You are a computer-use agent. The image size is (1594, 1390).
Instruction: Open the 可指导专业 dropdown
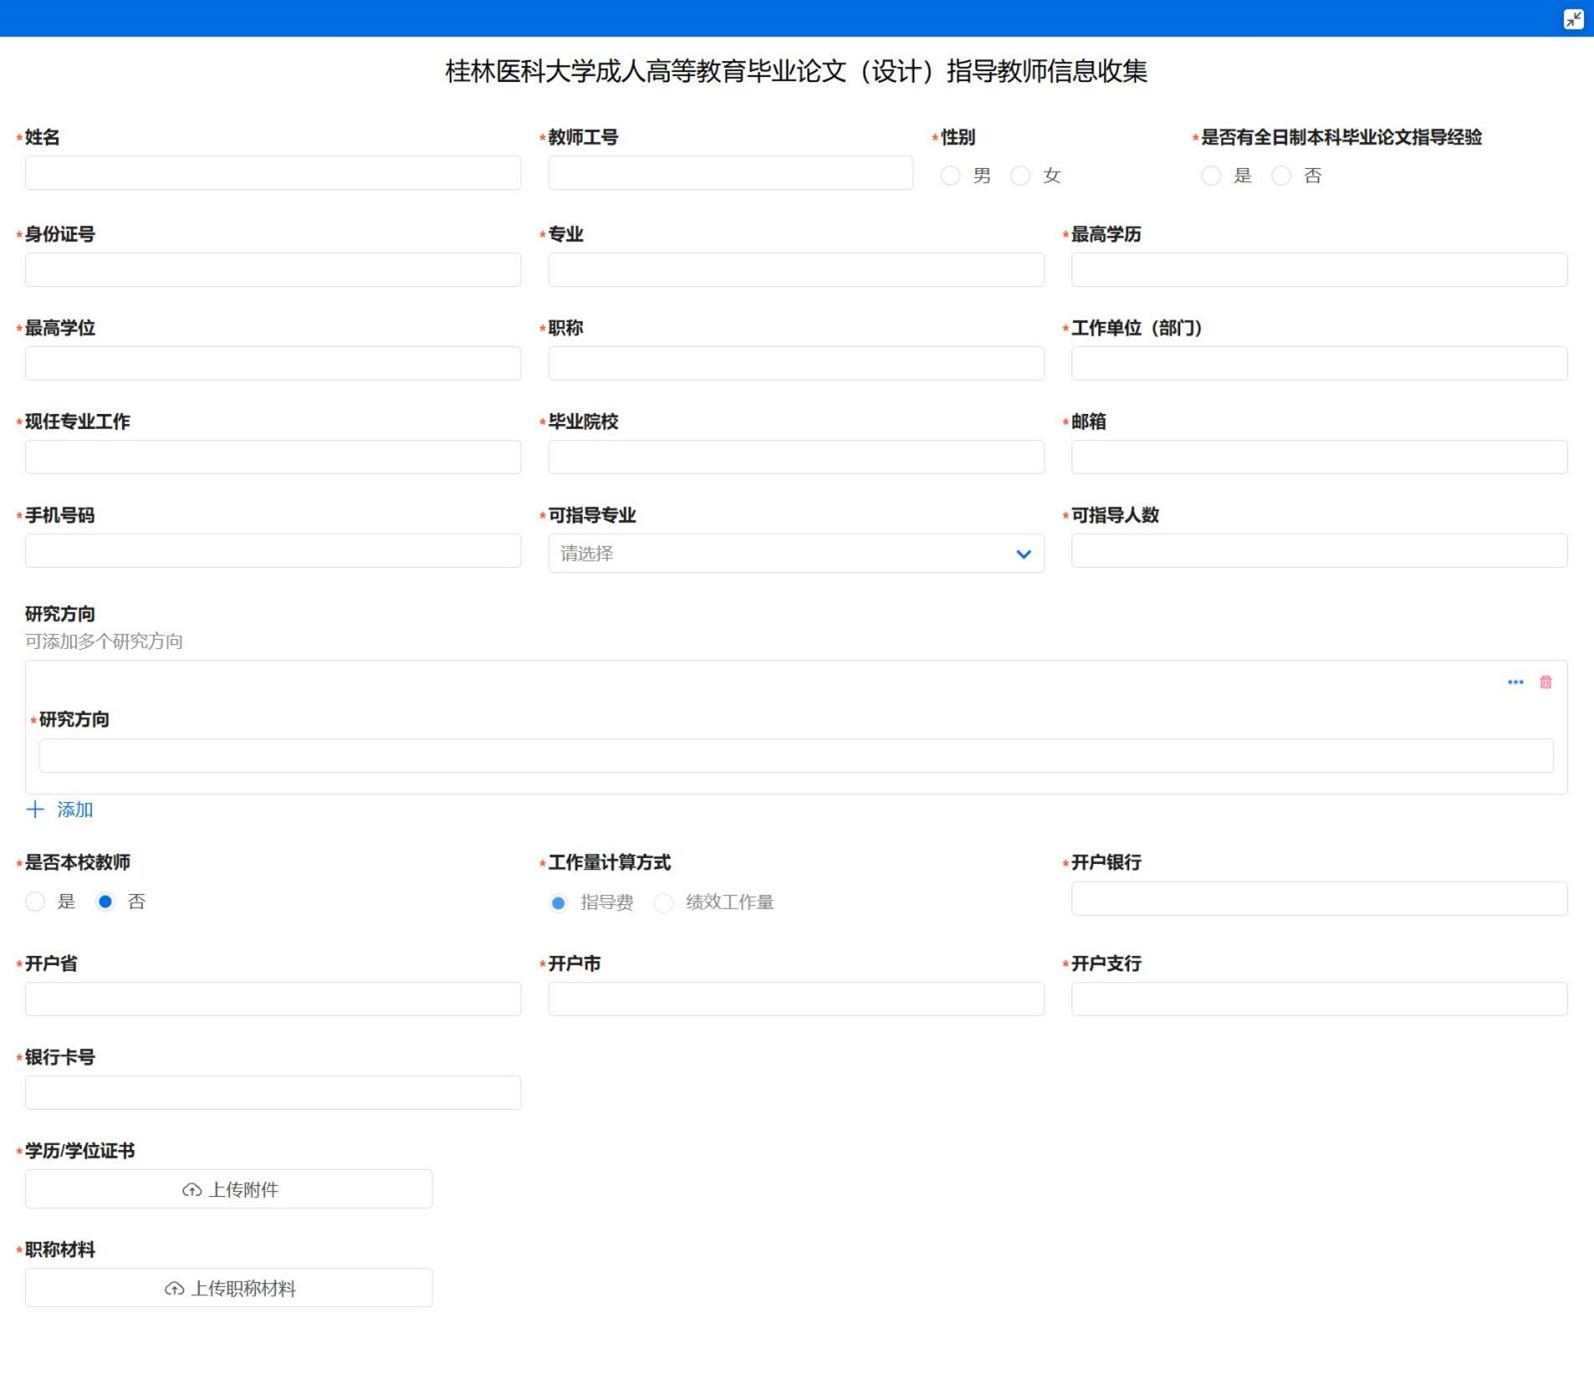[x=795, y=554]
